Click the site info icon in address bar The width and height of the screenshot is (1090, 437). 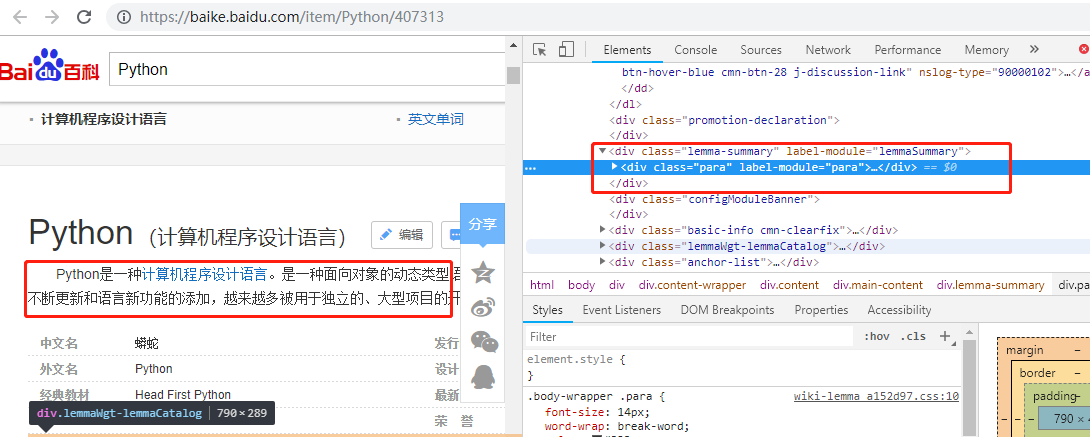(x=124, y=17)
